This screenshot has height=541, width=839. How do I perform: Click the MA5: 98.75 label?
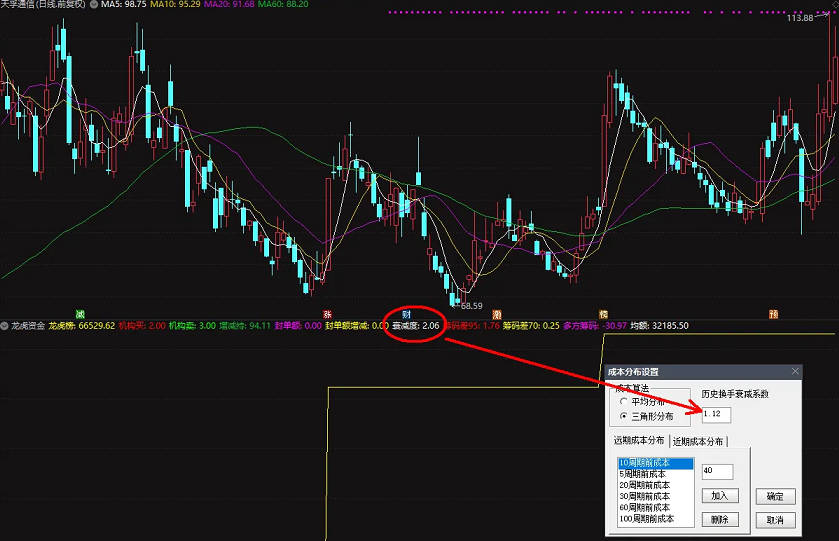(x=124, y=4)
